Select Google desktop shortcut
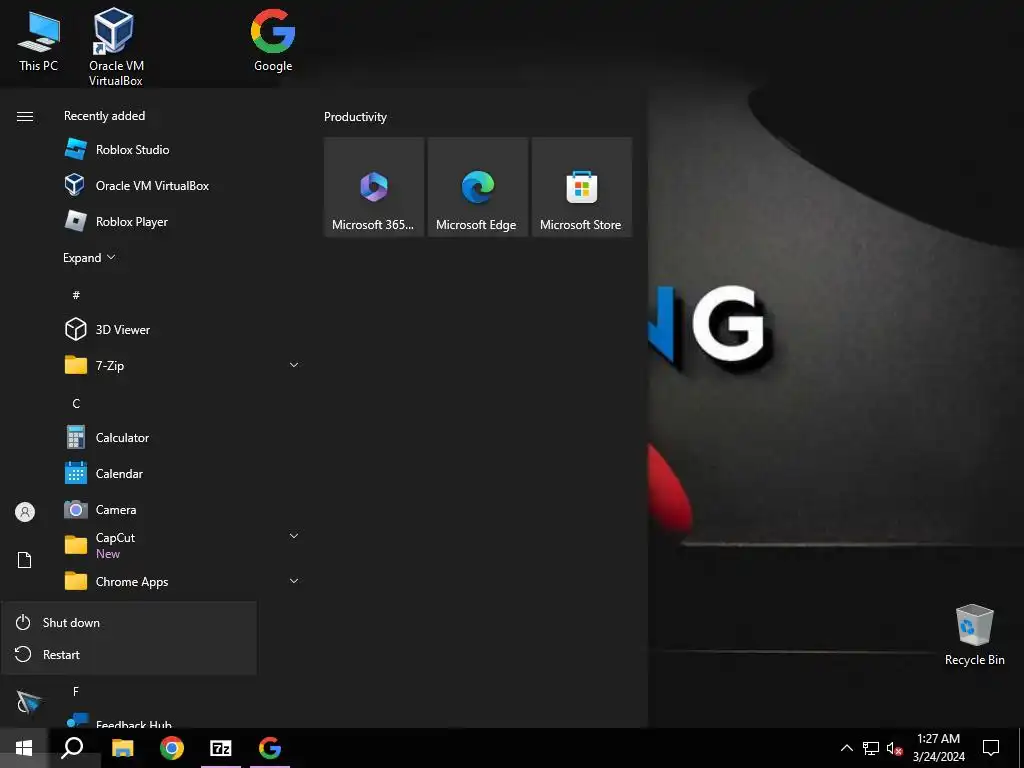 click(273, 40)
